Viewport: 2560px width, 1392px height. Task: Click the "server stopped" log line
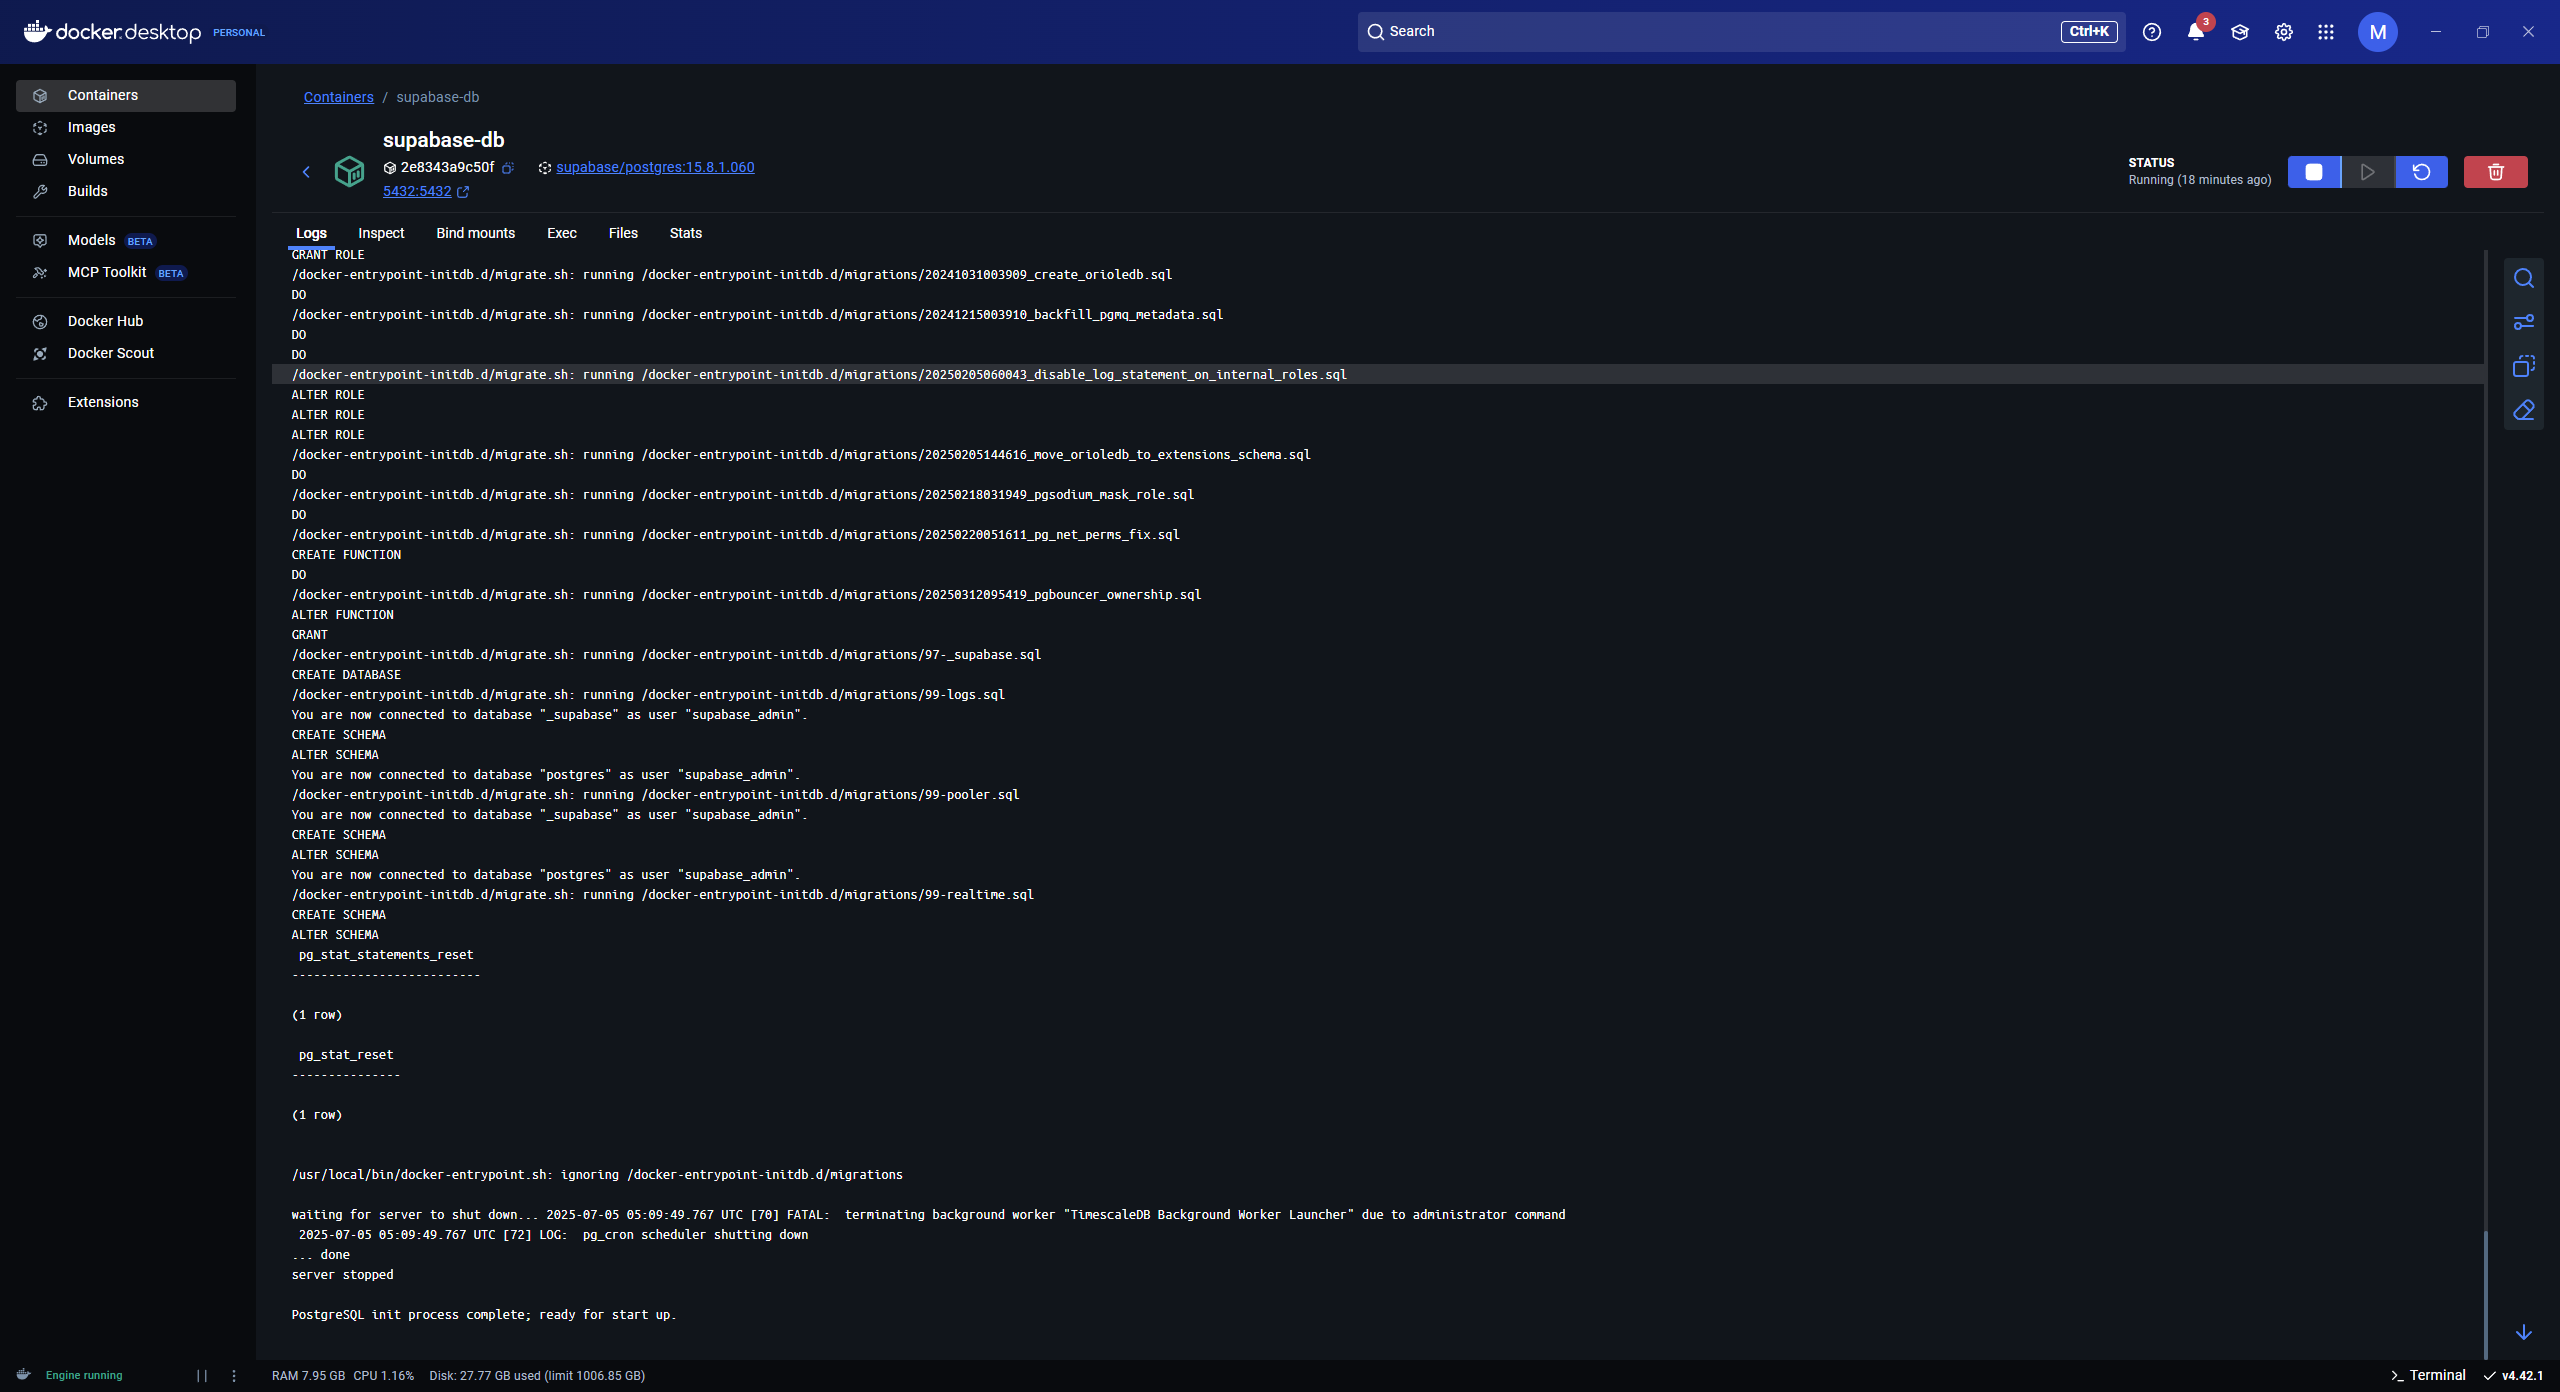(342, 1275)
